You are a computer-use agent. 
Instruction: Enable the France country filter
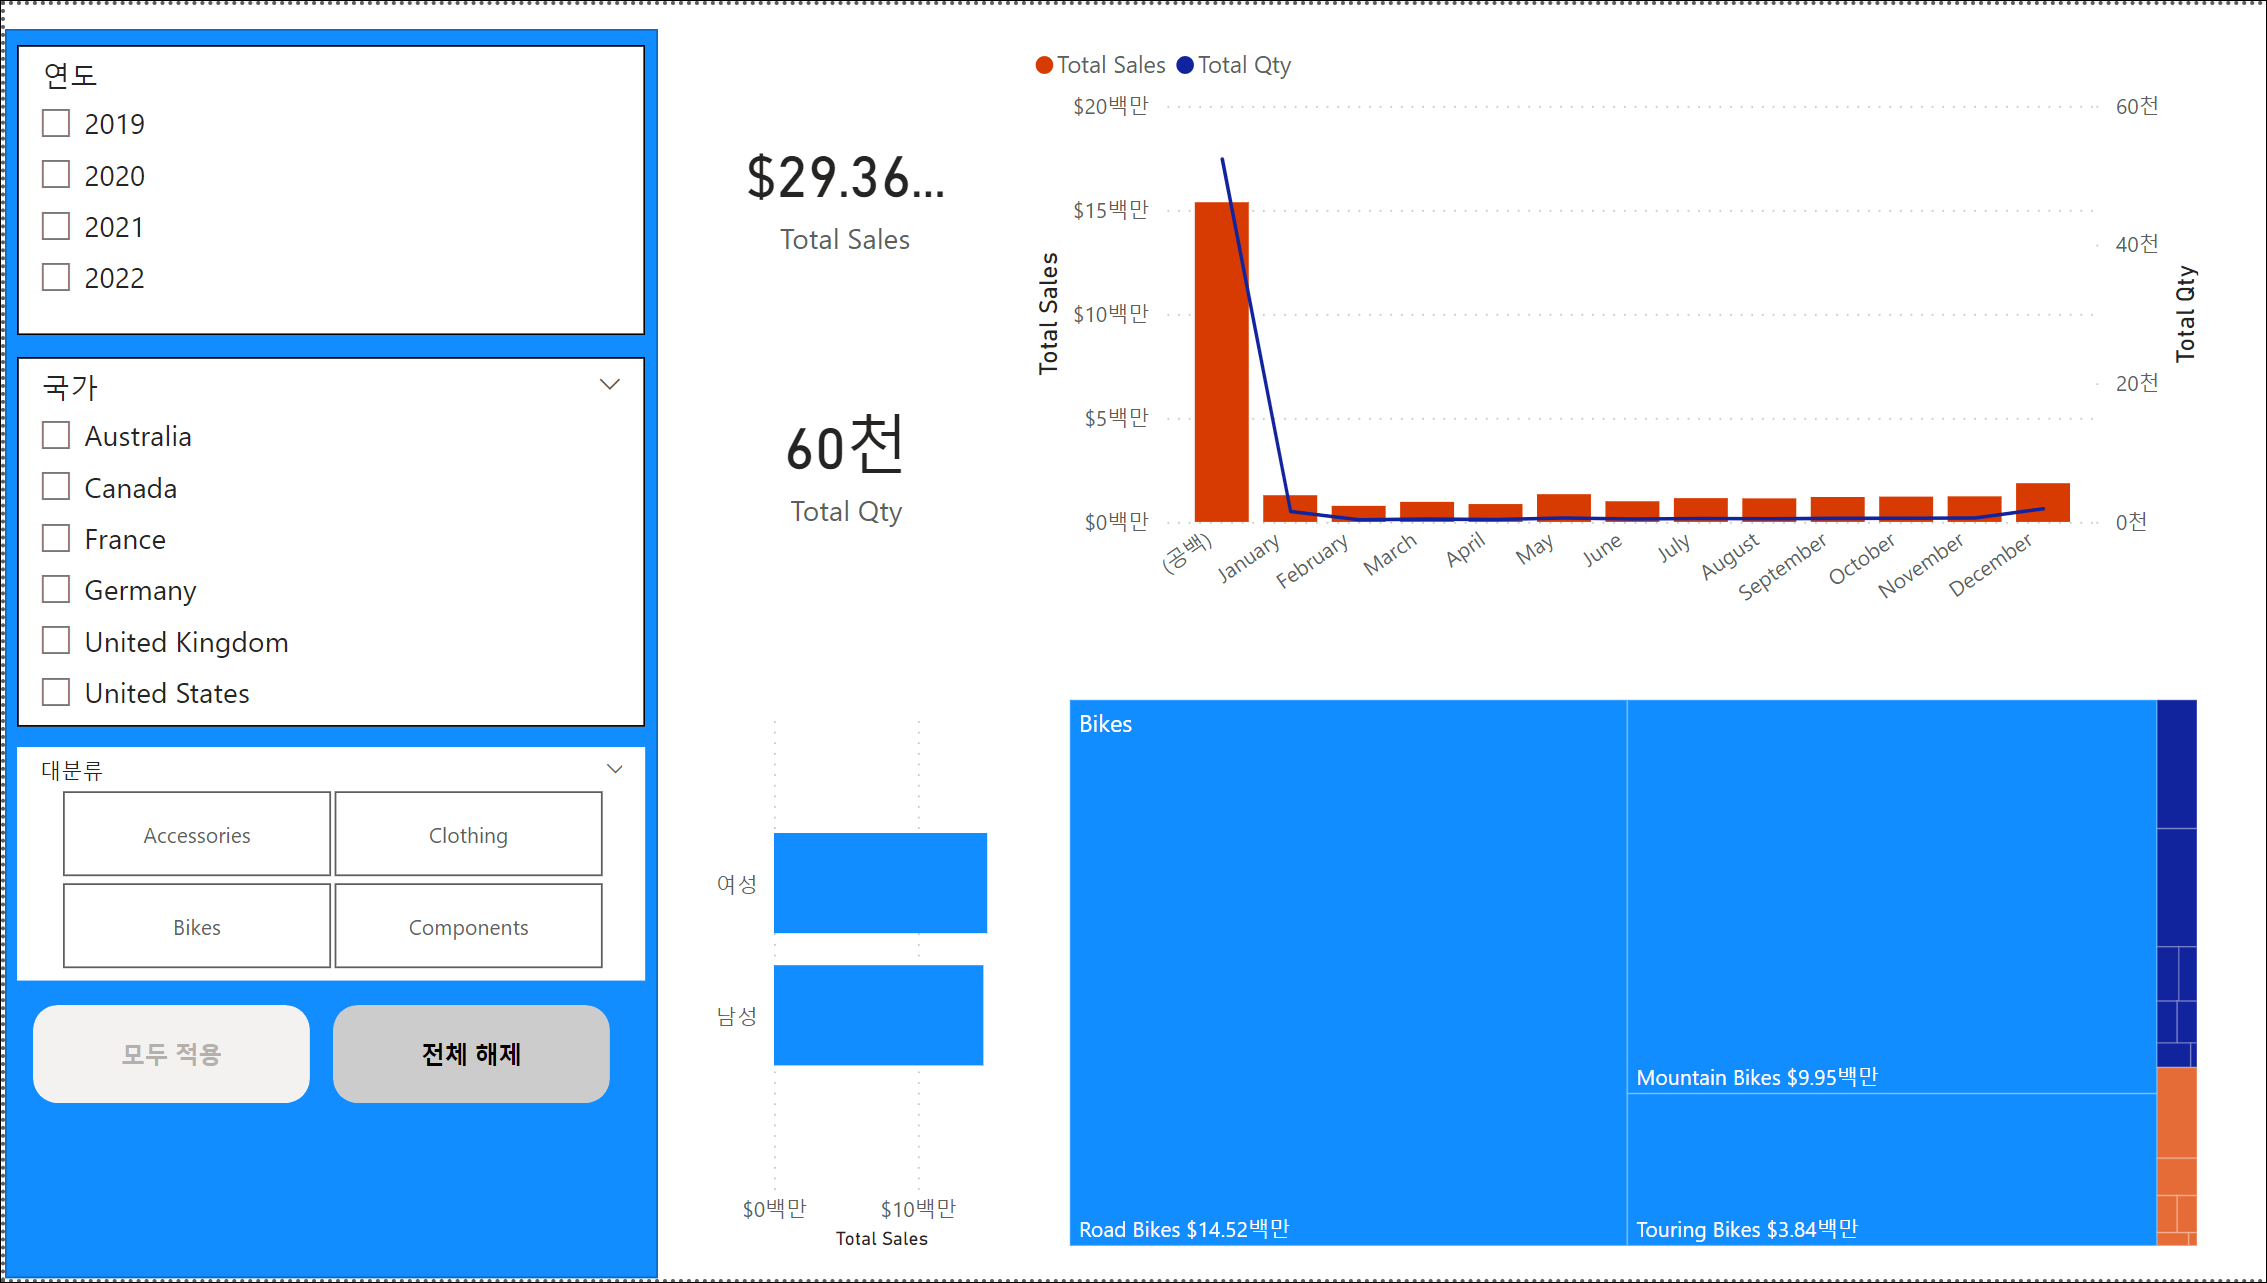point(56,539)
